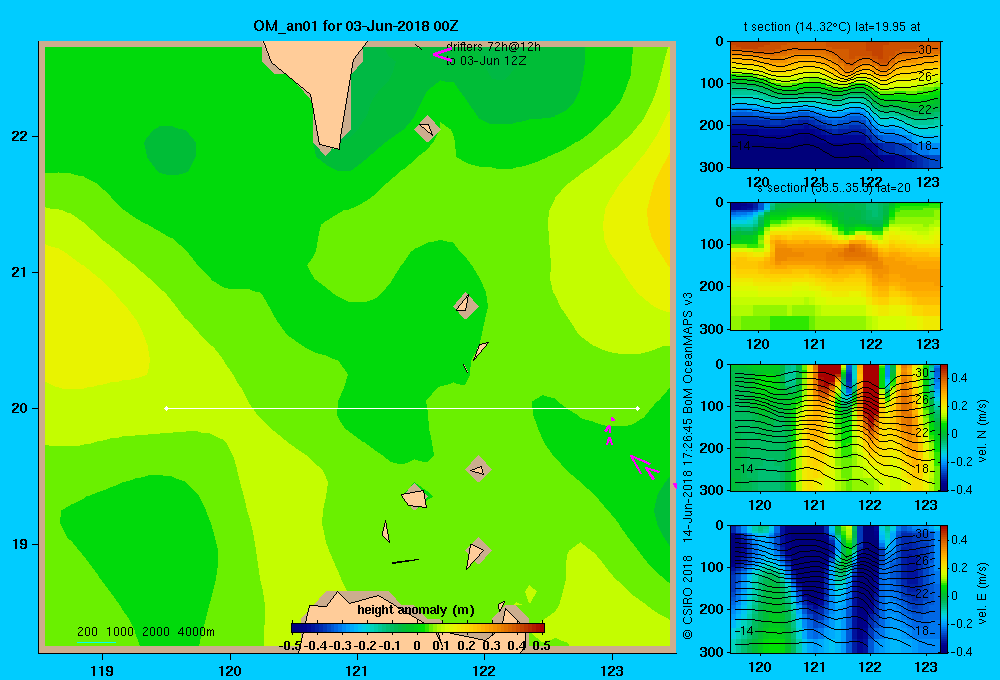This screenshot has width=1000, height=680.
Task: Click the vel. E color scale bar
Action: [945, 589]
